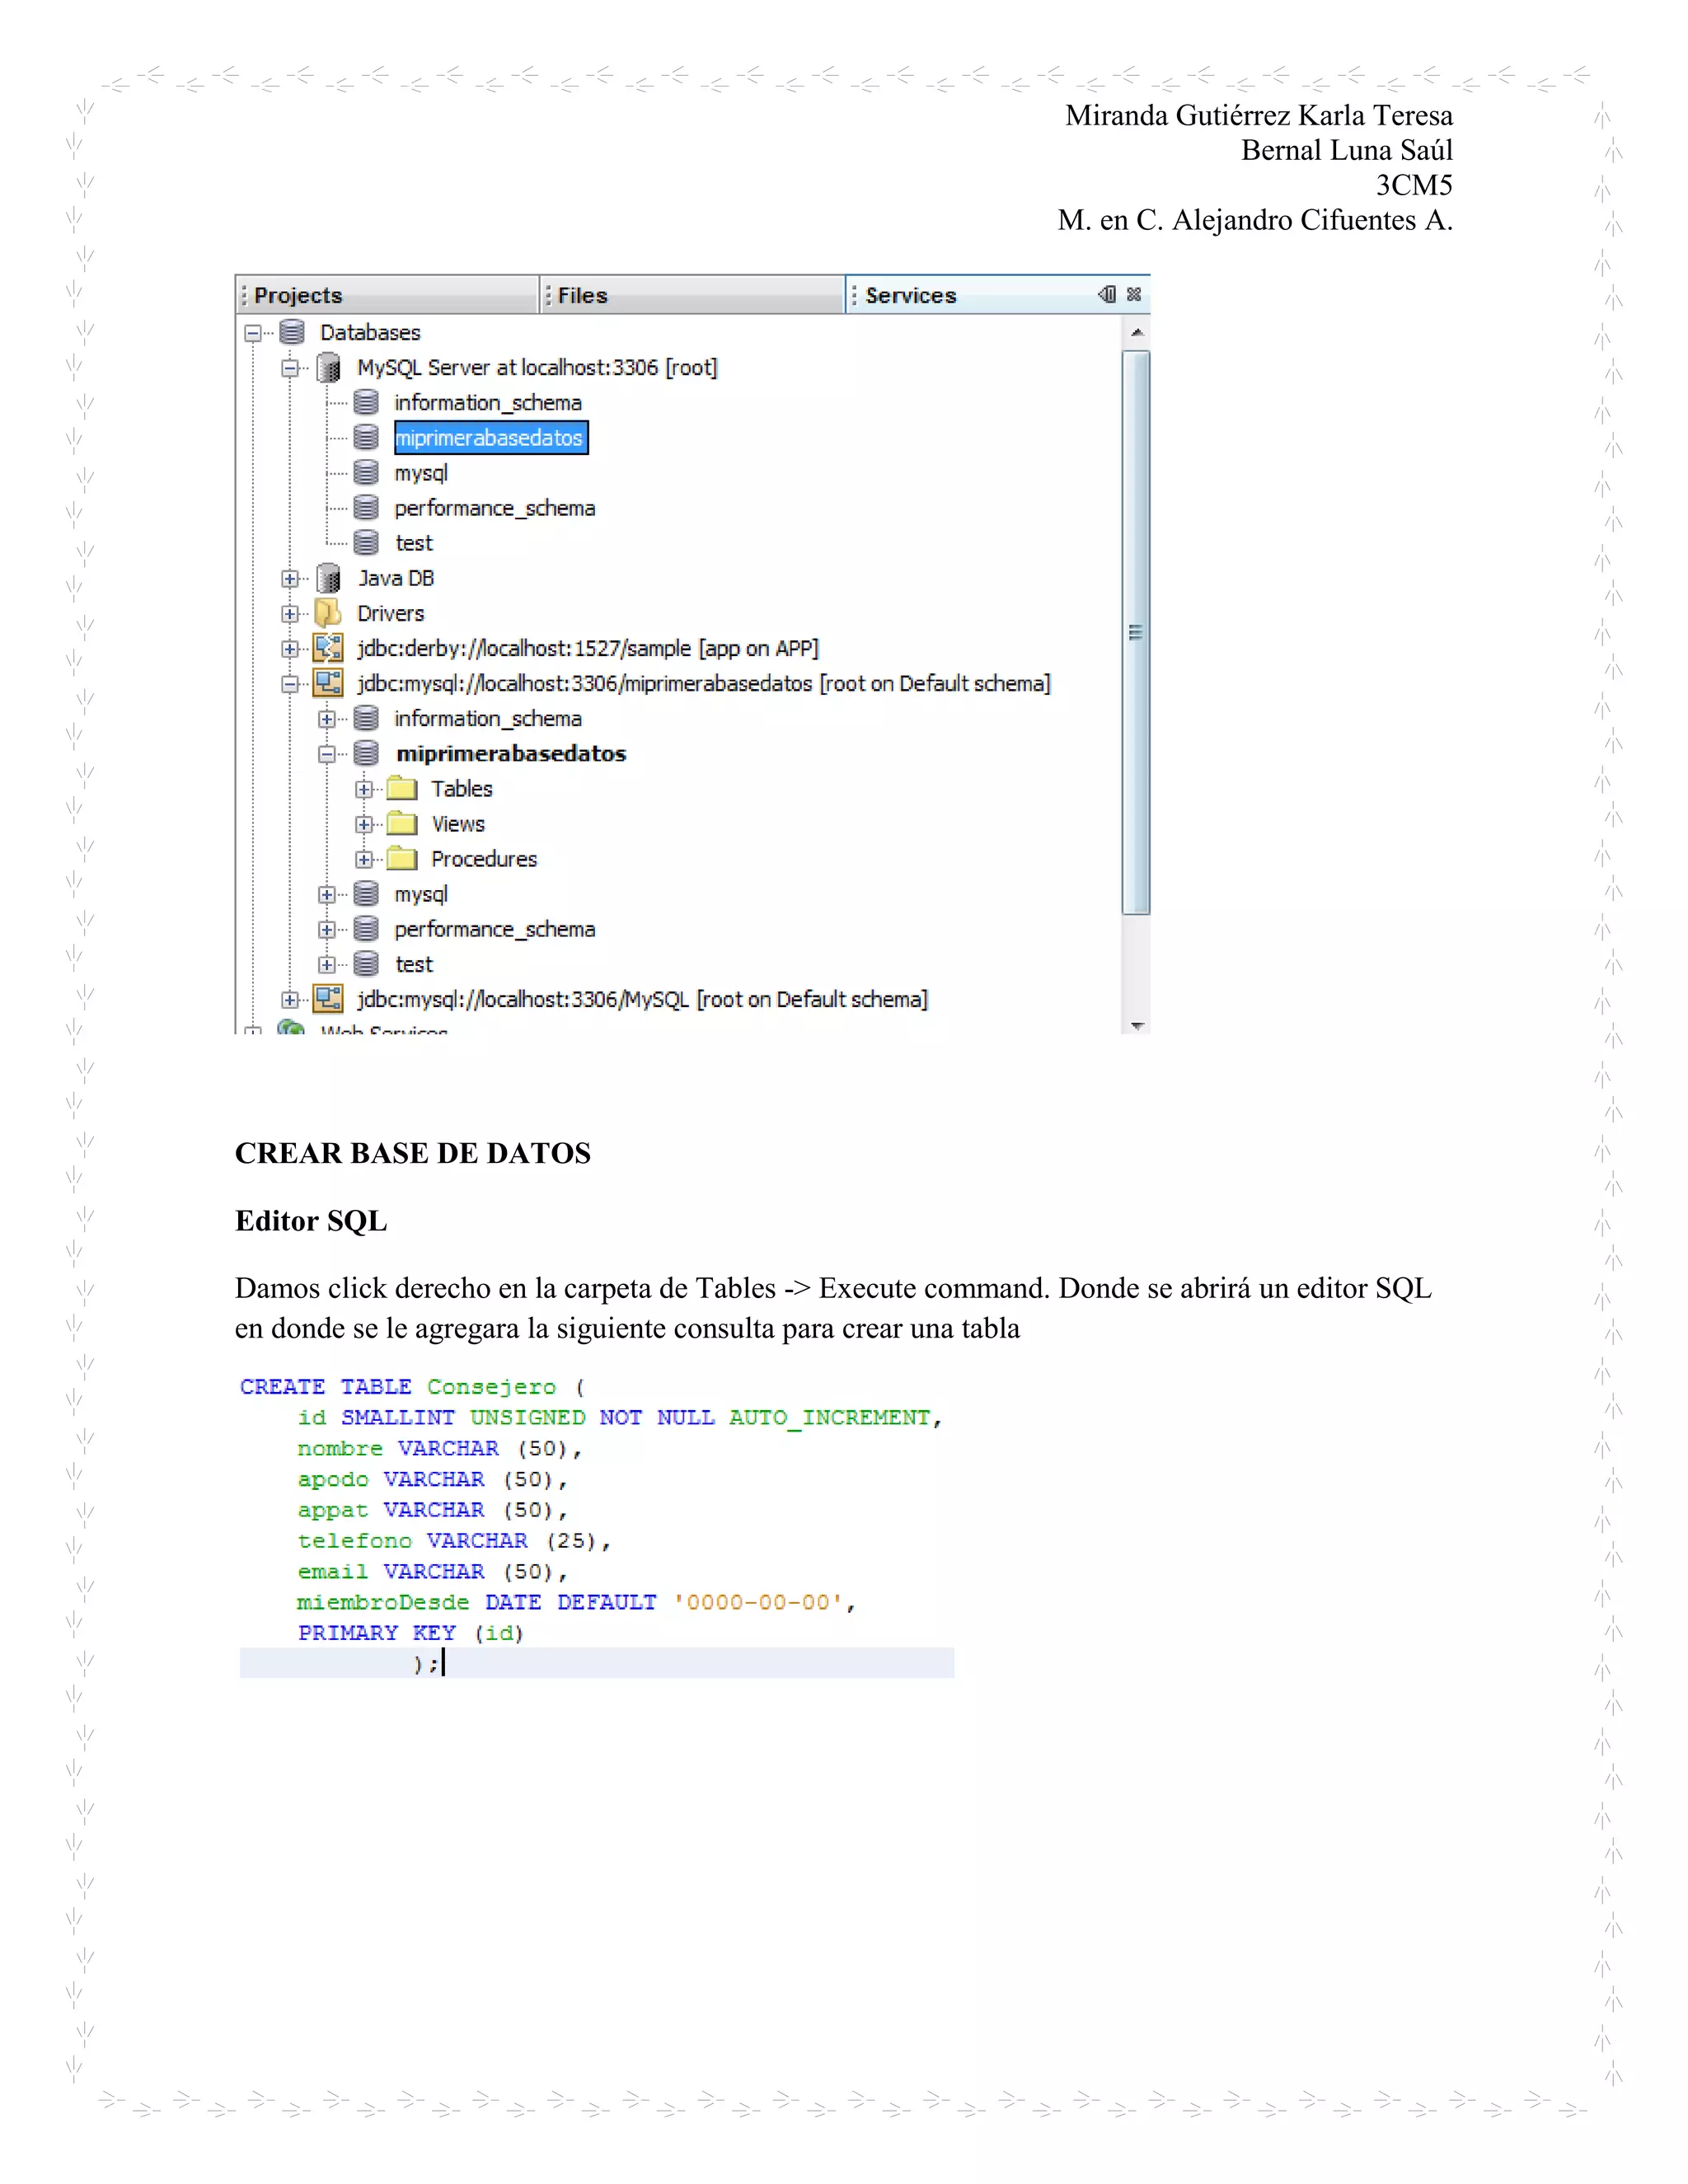The width and height of the screenshot is (1688, 2184).
Task: Click jdbc:mysql MySQL connection icon
Action: (328, 998)
